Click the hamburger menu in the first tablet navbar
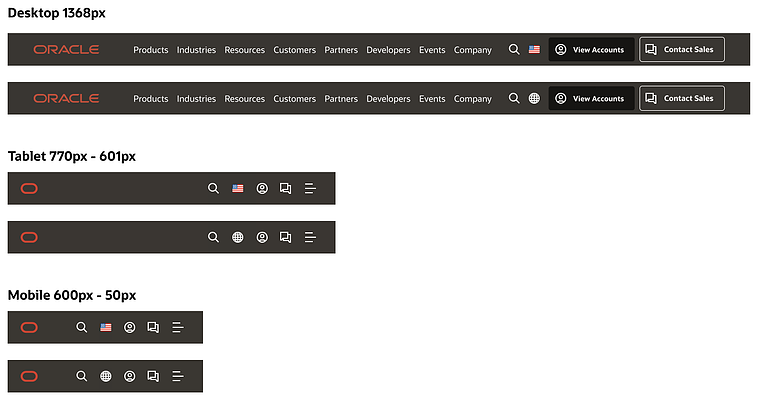This screenshot has height=399, width=759. [310, 188]
